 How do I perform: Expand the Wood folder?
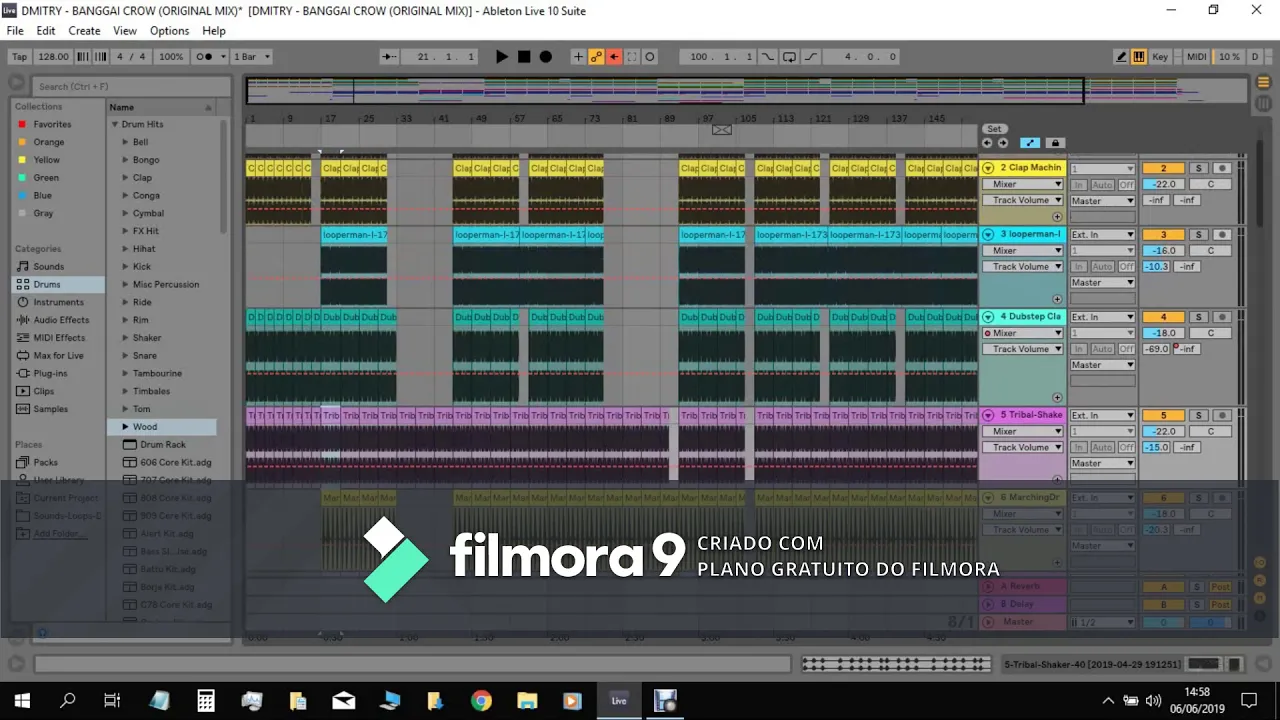click(125, 427)
